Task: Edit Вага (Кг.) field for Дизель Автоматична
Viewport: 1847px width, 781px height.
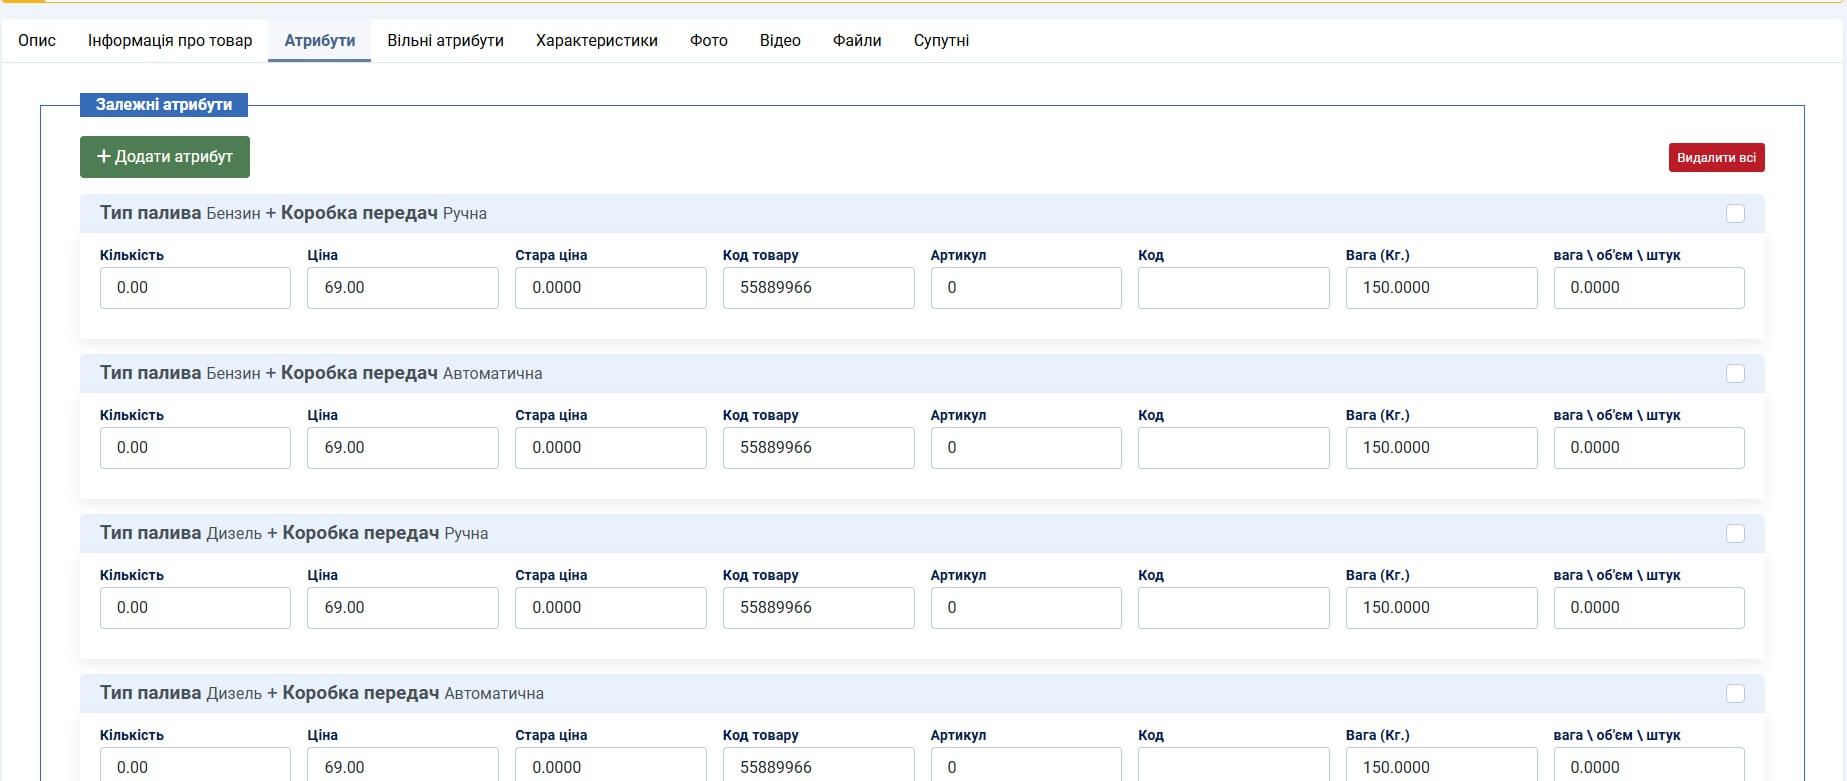Action: pos(1441,765)
